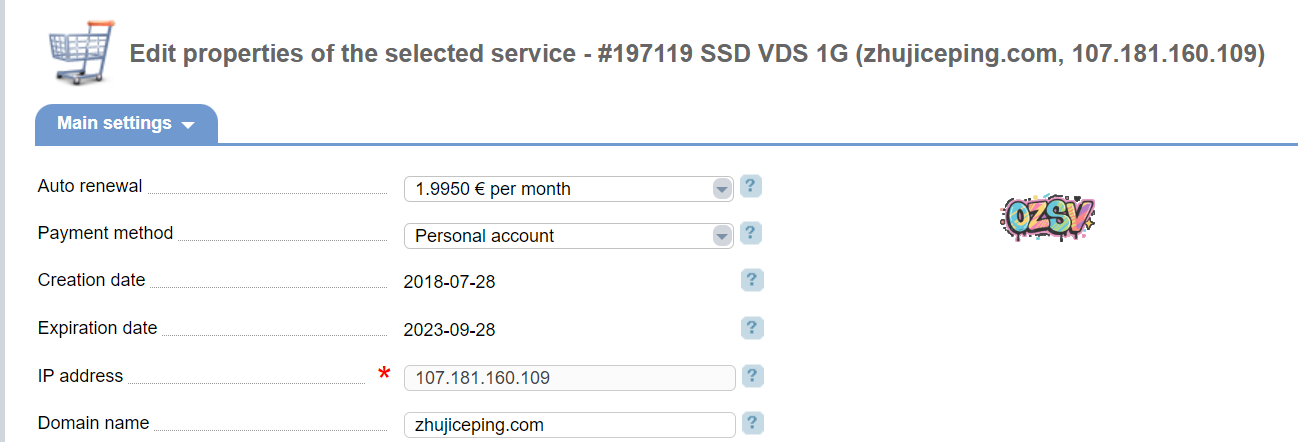1298x442 pixels.
Task: Click help icon beside IP address field
Action: (x=751, y=376)
